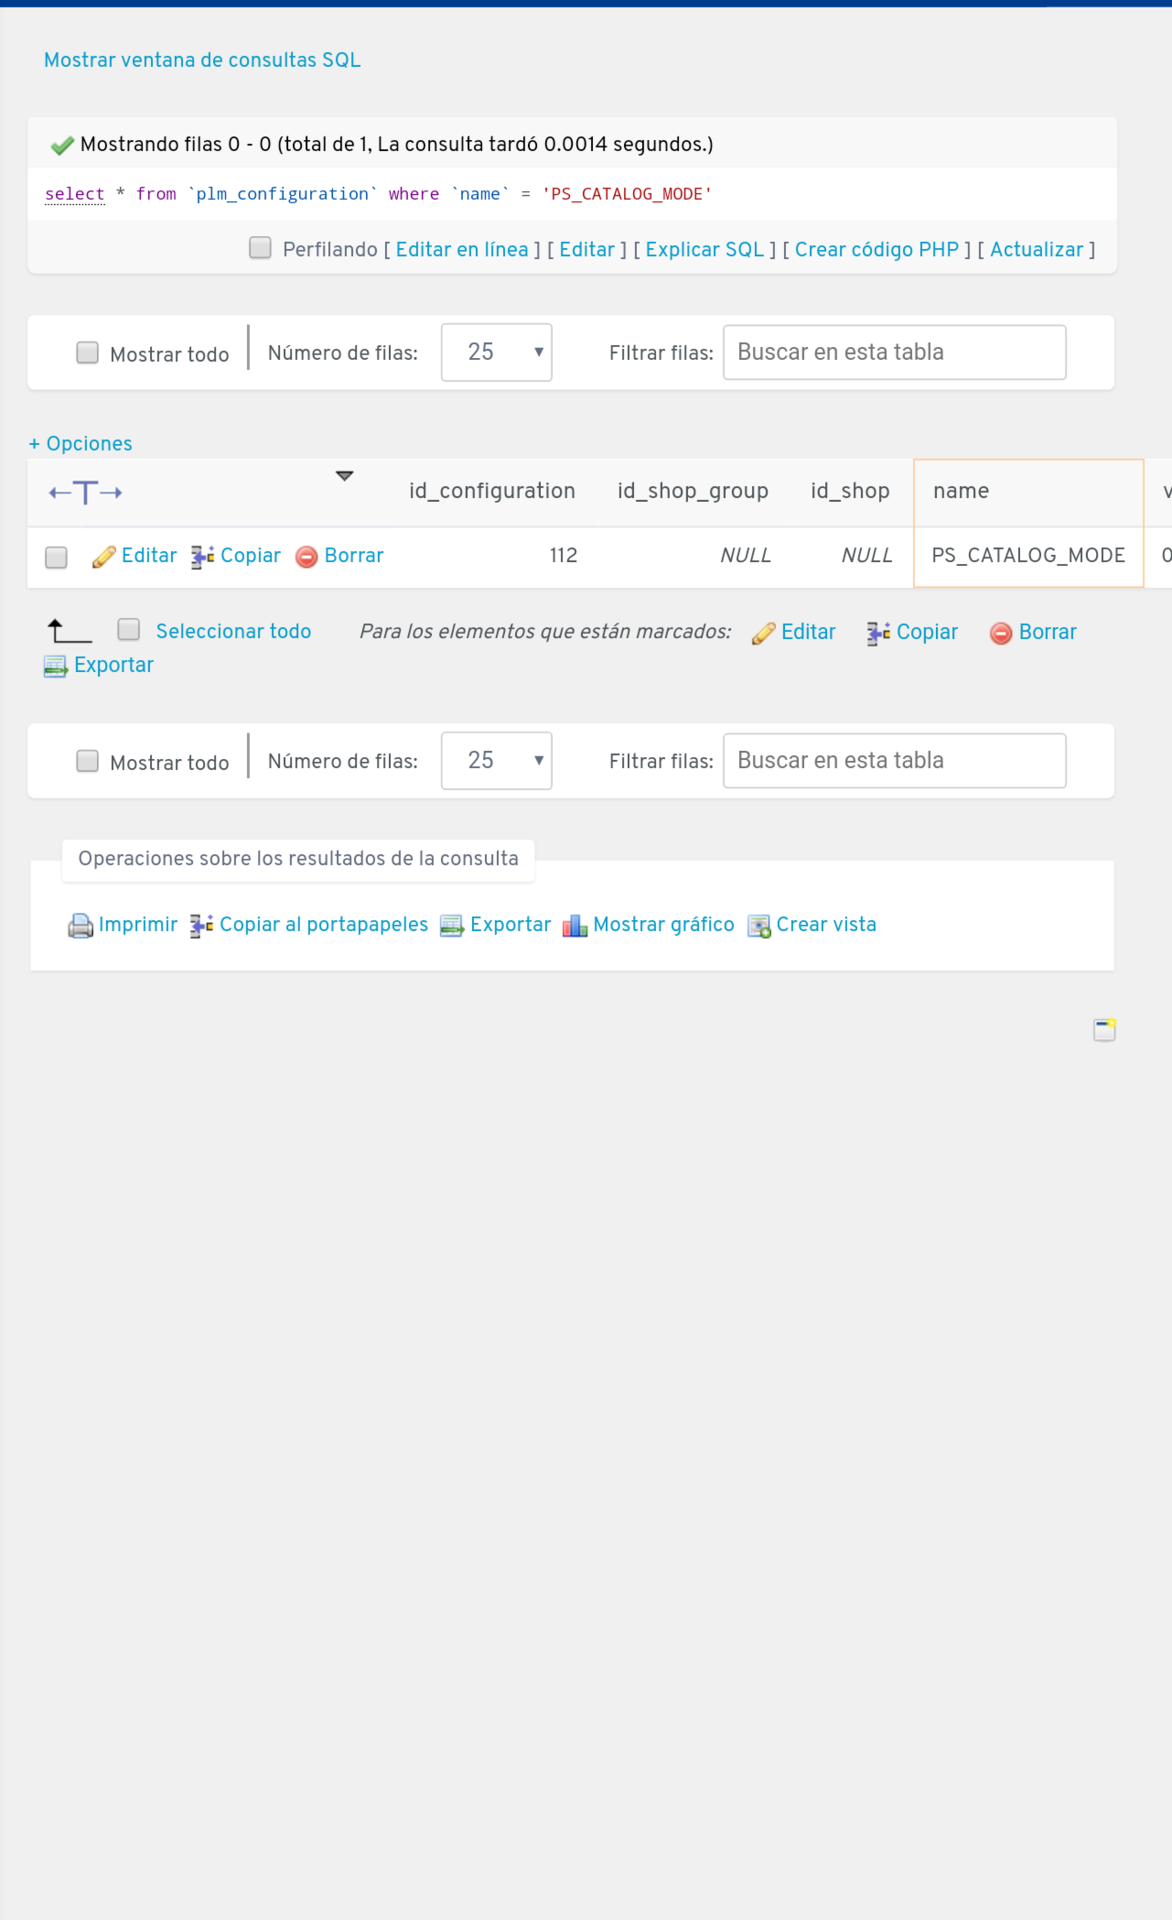Open the column header dropdown triangle
Screen dimensions: 1172x1920
point(345,476)
